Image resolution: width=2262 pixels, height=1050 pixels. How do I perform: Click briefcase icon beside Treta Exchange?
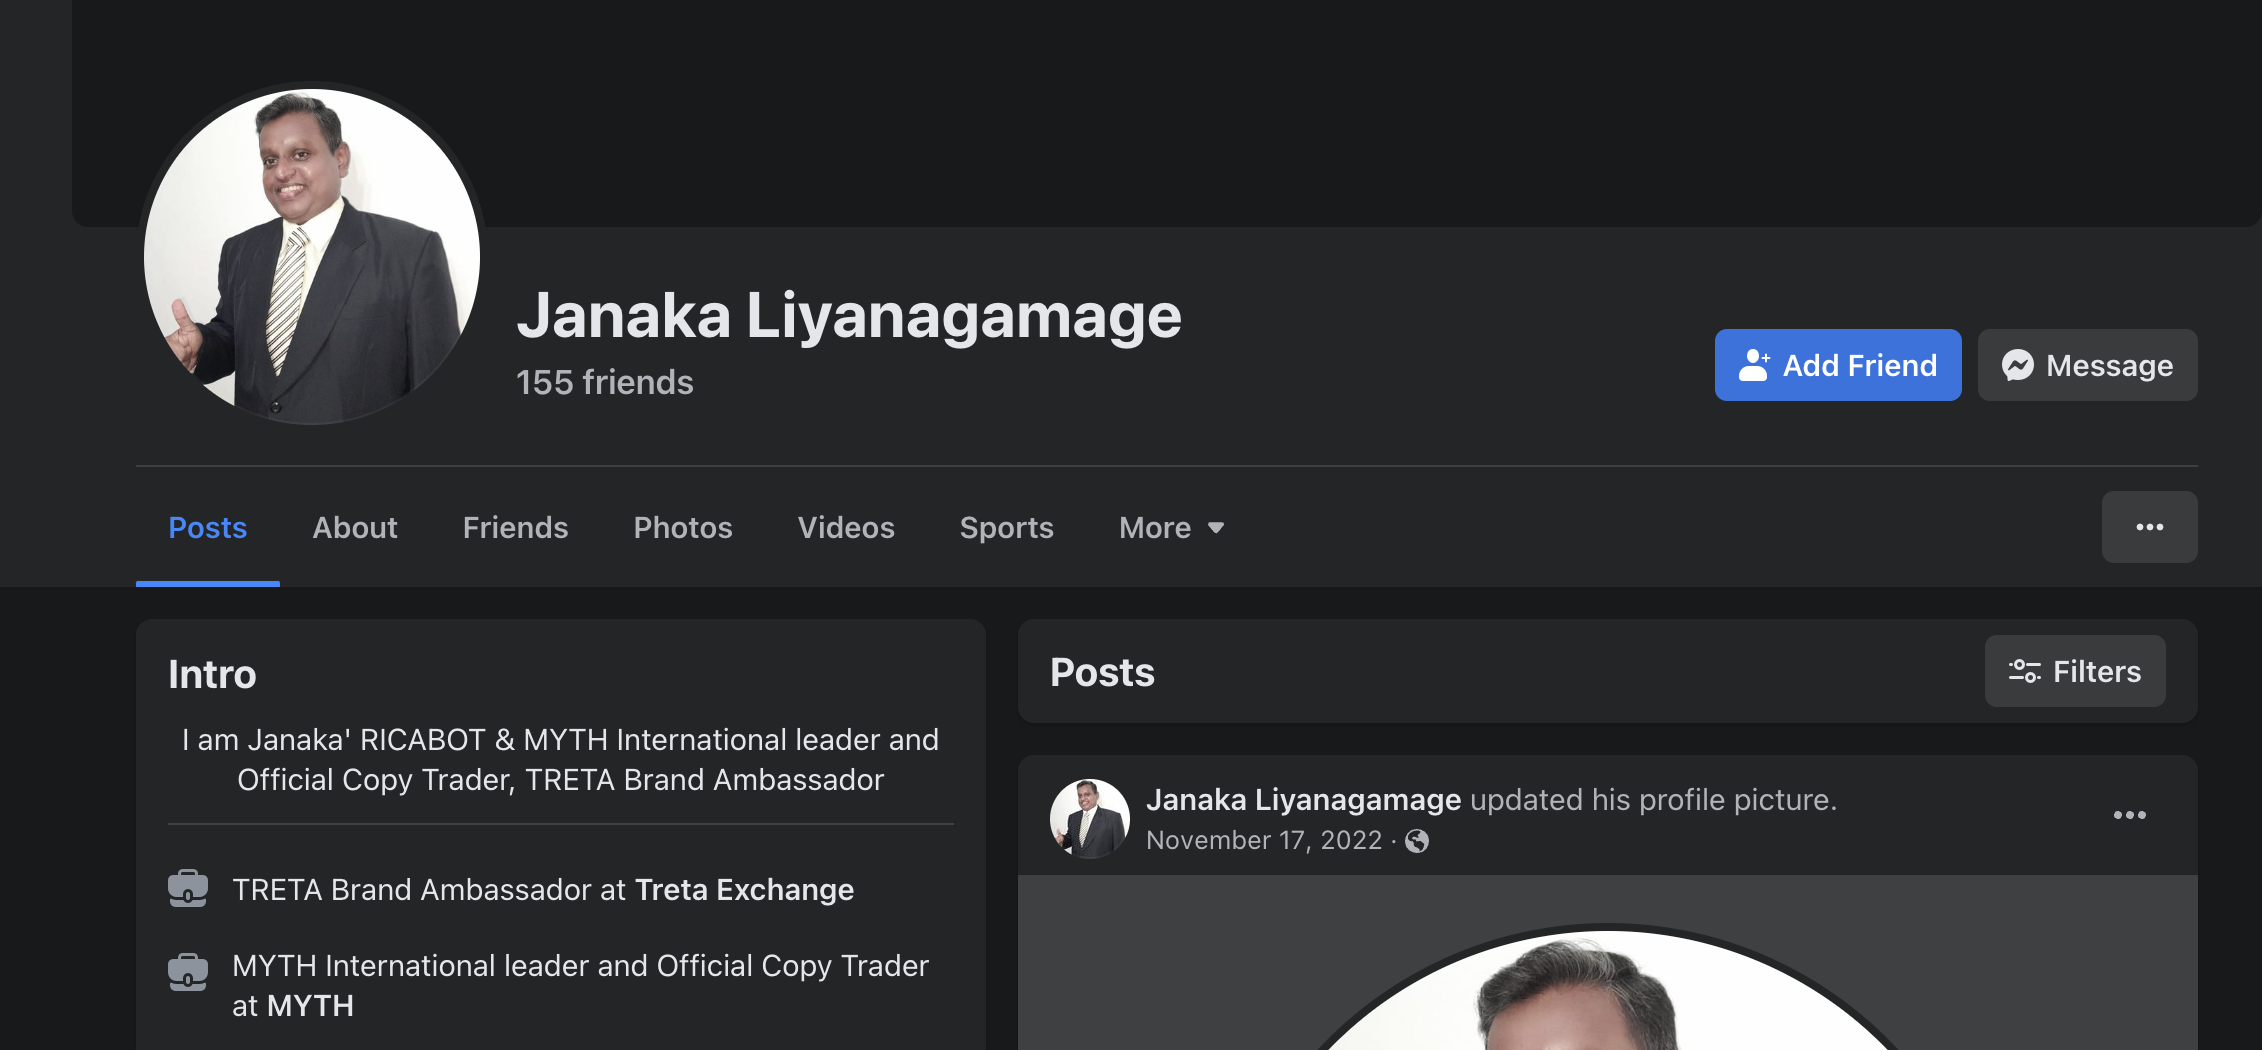pyautogui.click(x=188, y=889)
